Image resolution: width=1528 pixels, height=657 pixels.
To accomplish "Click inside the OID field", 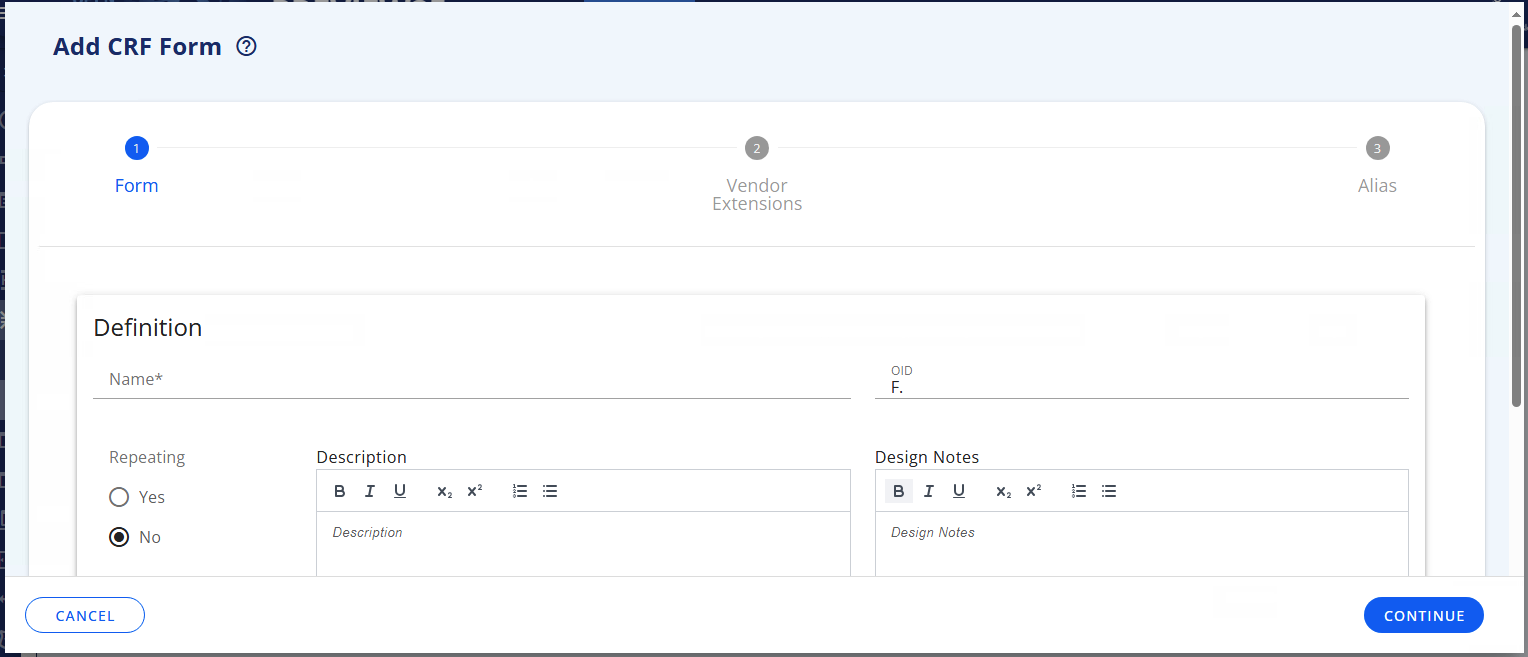I will [1140, 388].
